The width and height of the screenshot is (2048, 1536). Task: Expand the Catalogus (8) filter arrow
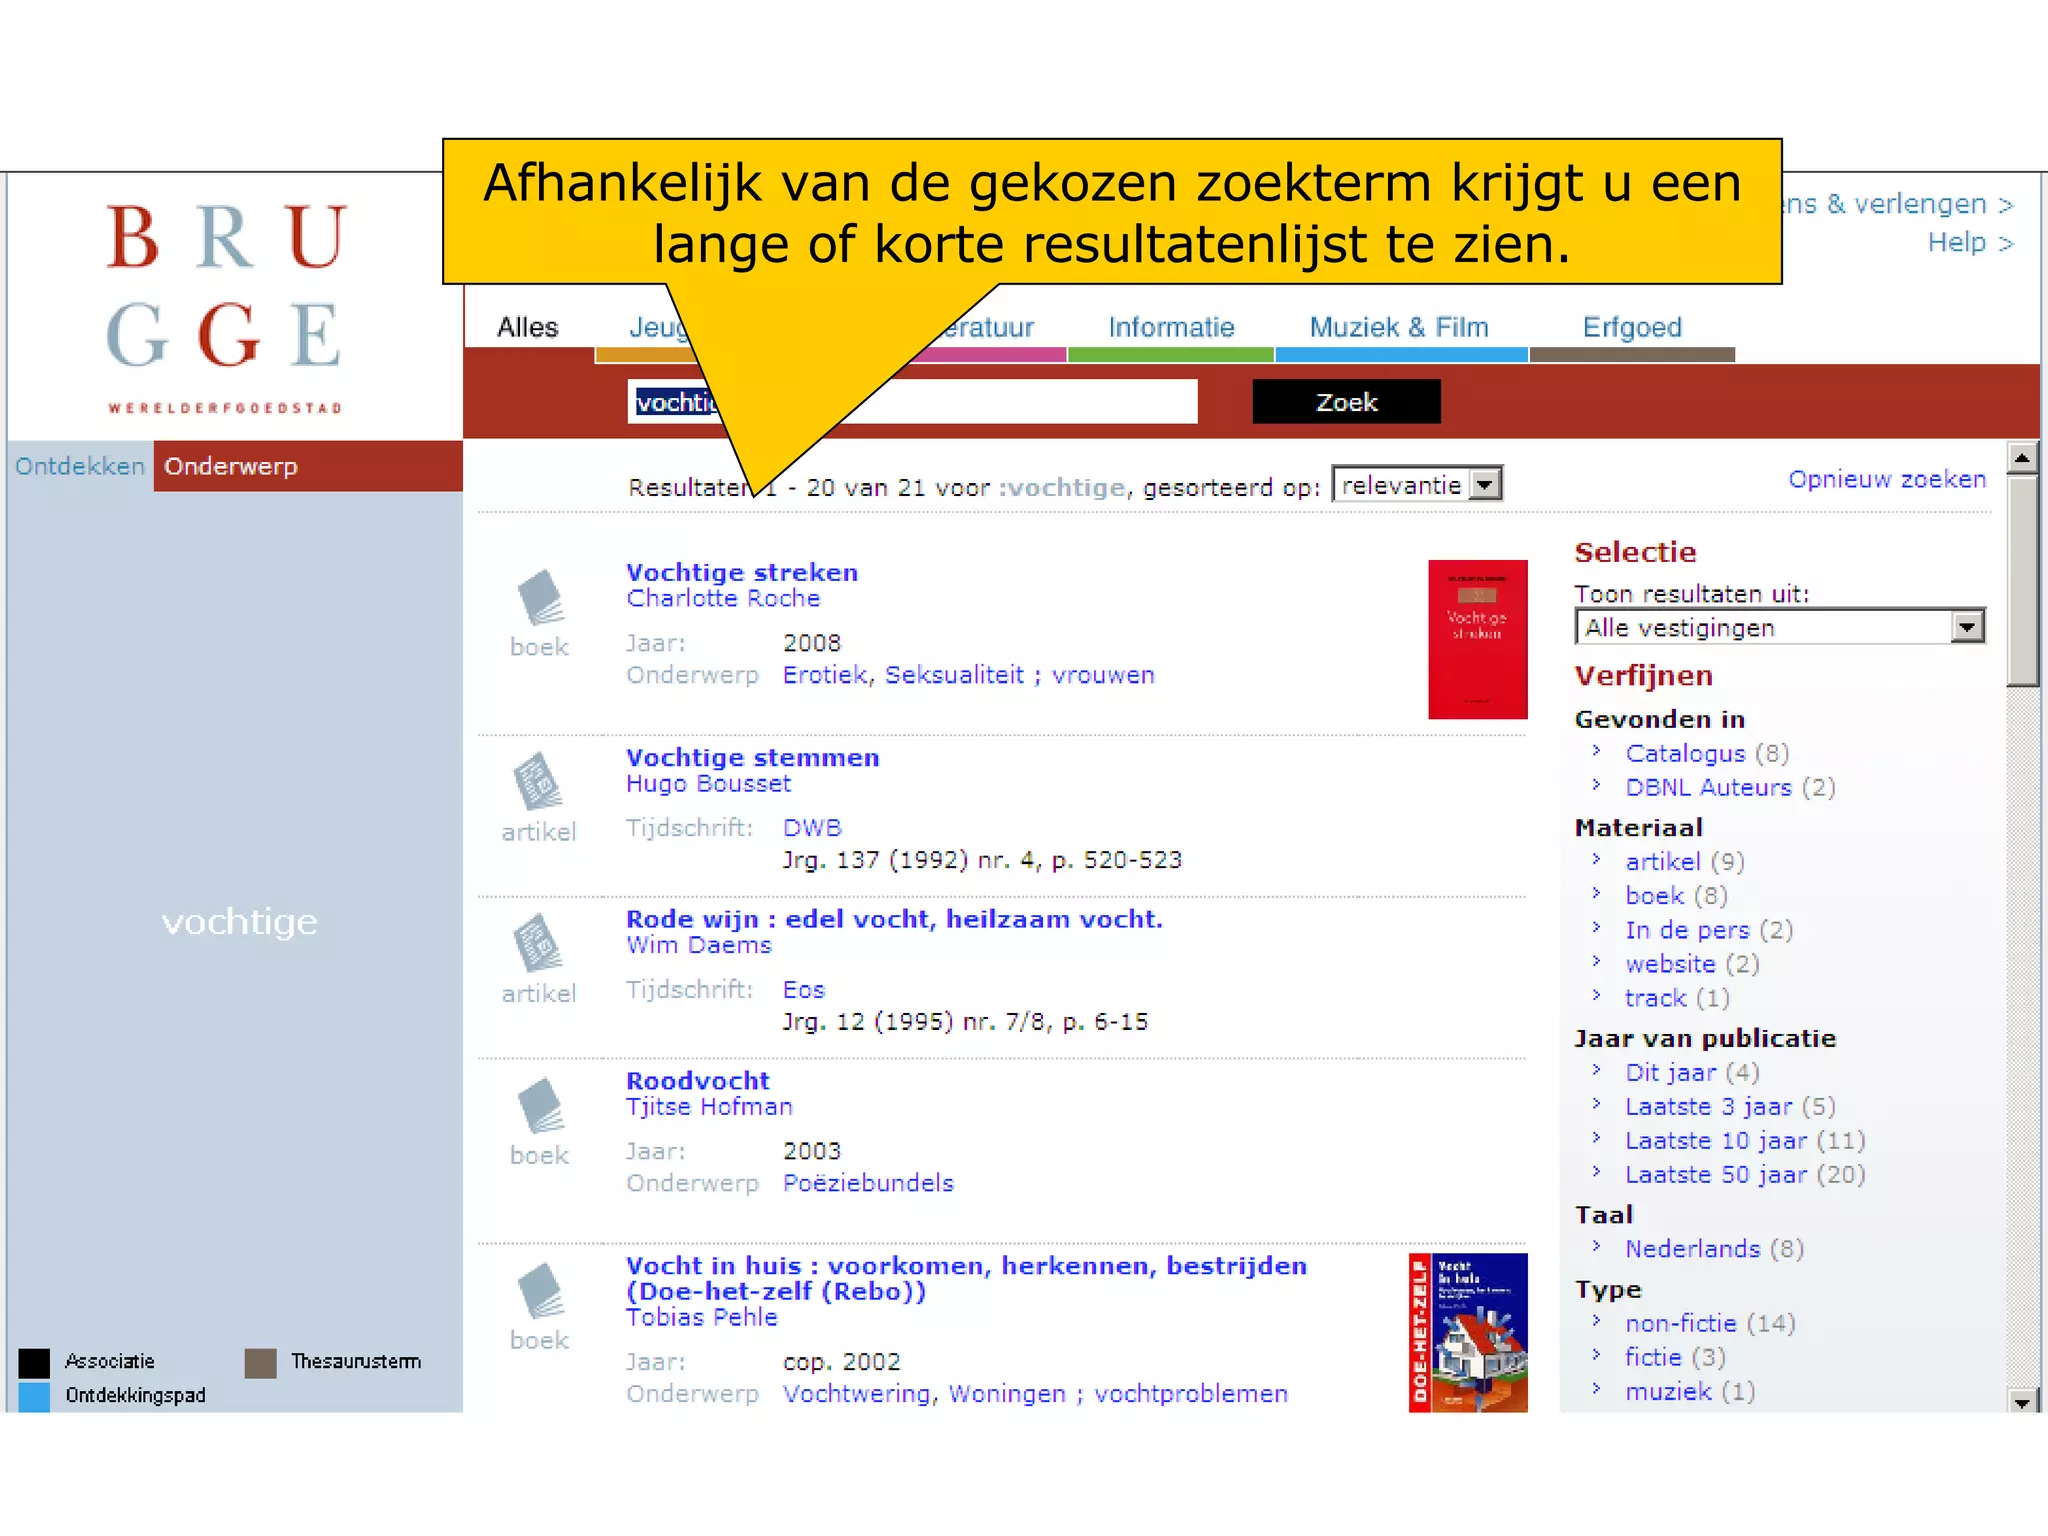pos(1597,751)
